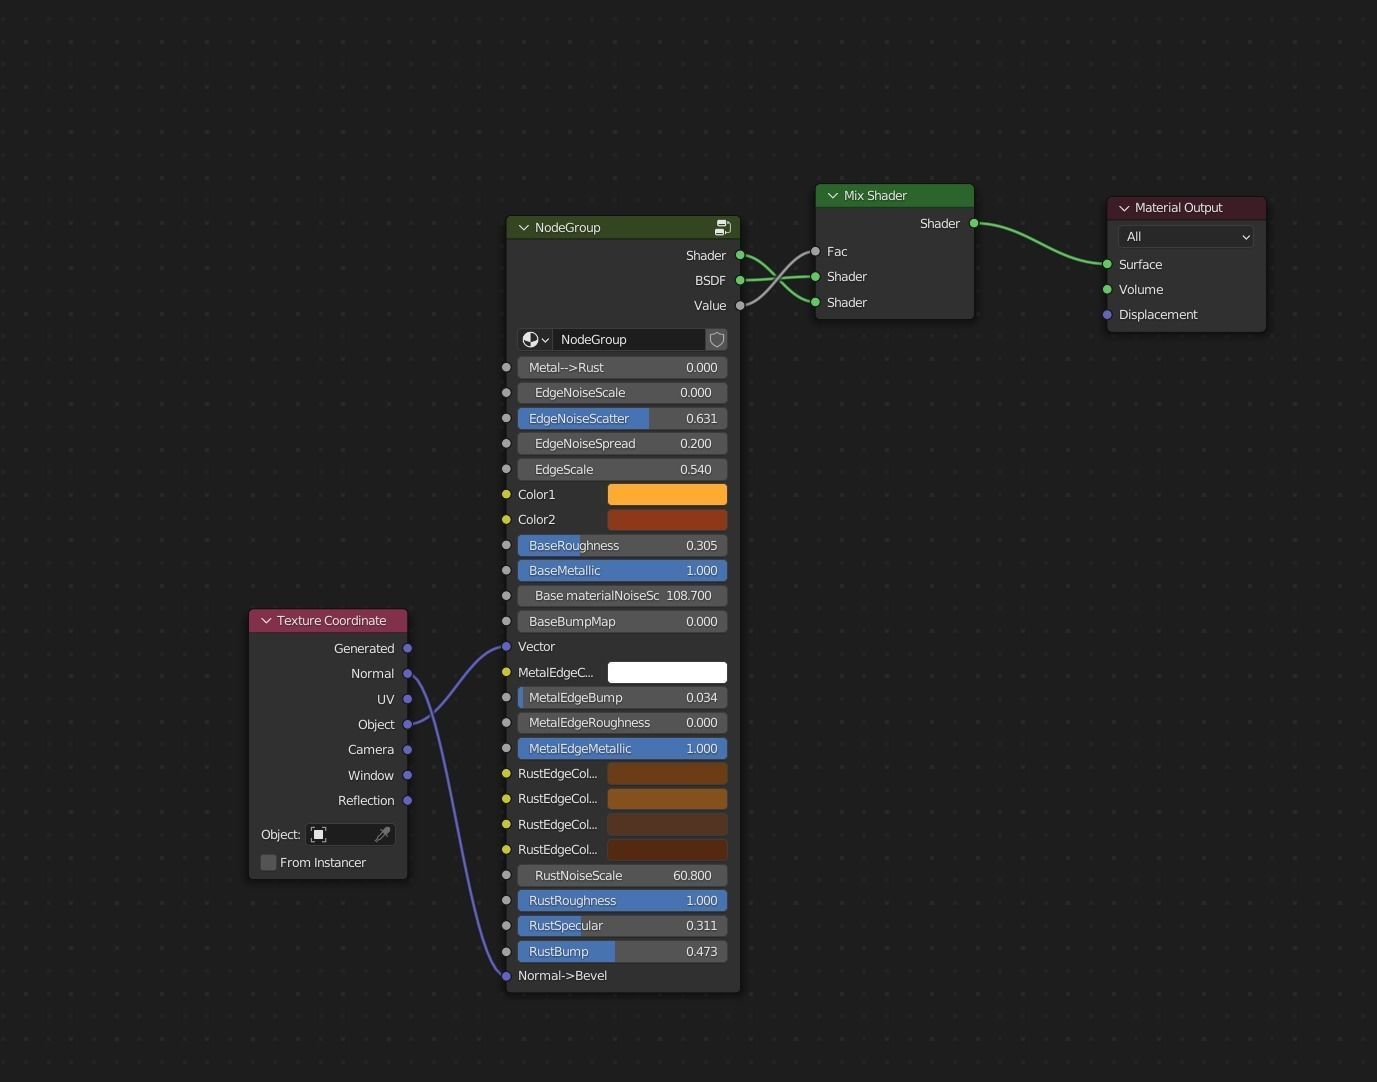Viewport: 1377px width, 1082px height.
Task: Click the Shader output socket of Mix Shader
Action: coord(975,223)
